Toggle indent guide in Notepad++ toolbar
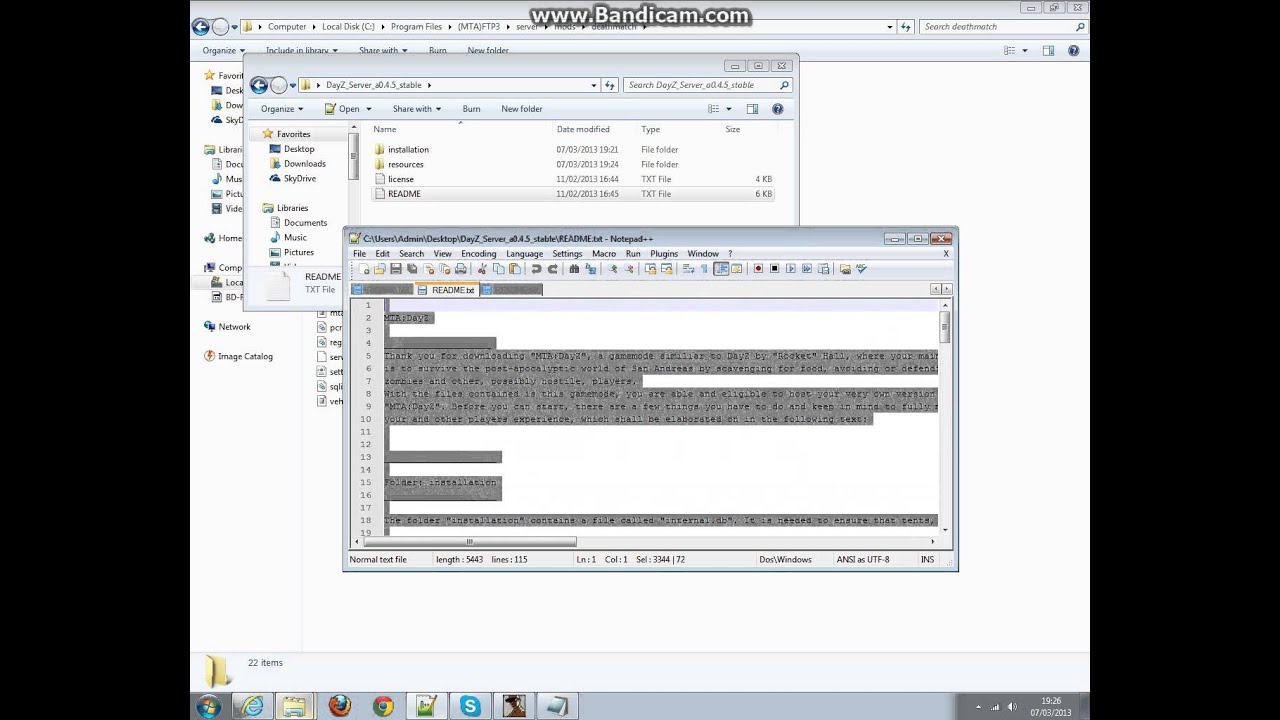 [720, 269]
